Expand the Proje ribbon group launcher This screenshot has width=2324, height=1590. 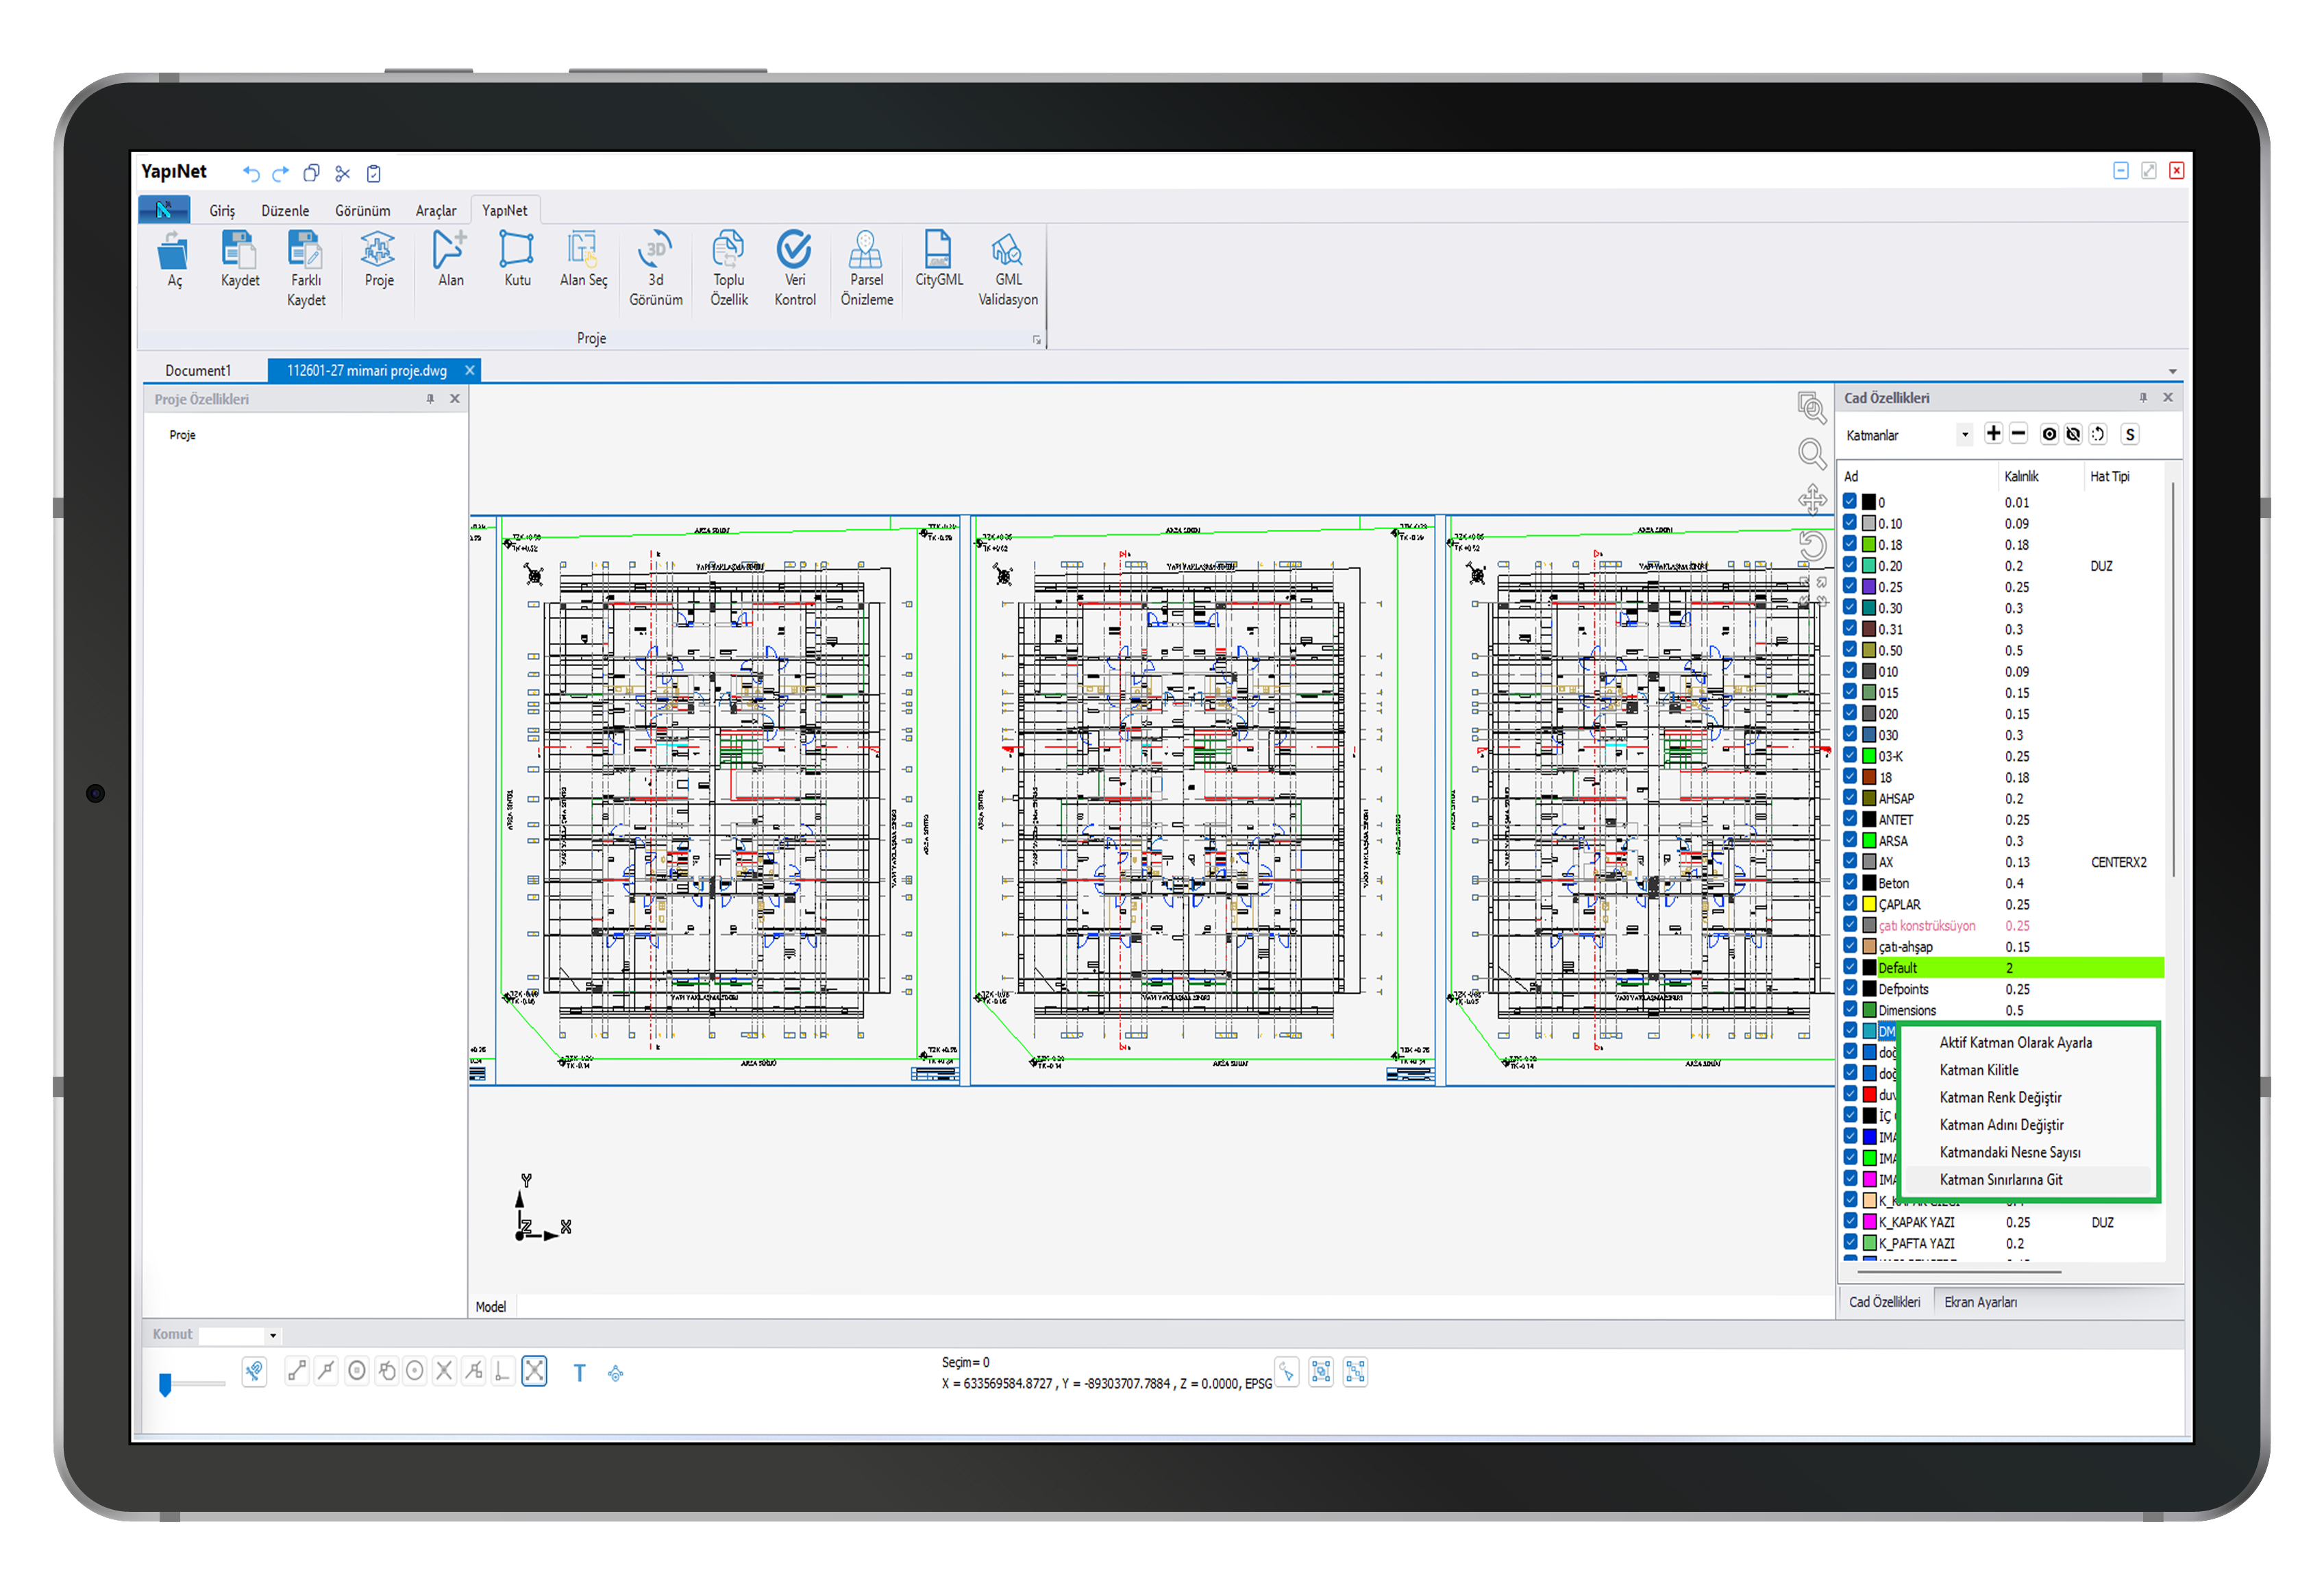point(1037,340)
